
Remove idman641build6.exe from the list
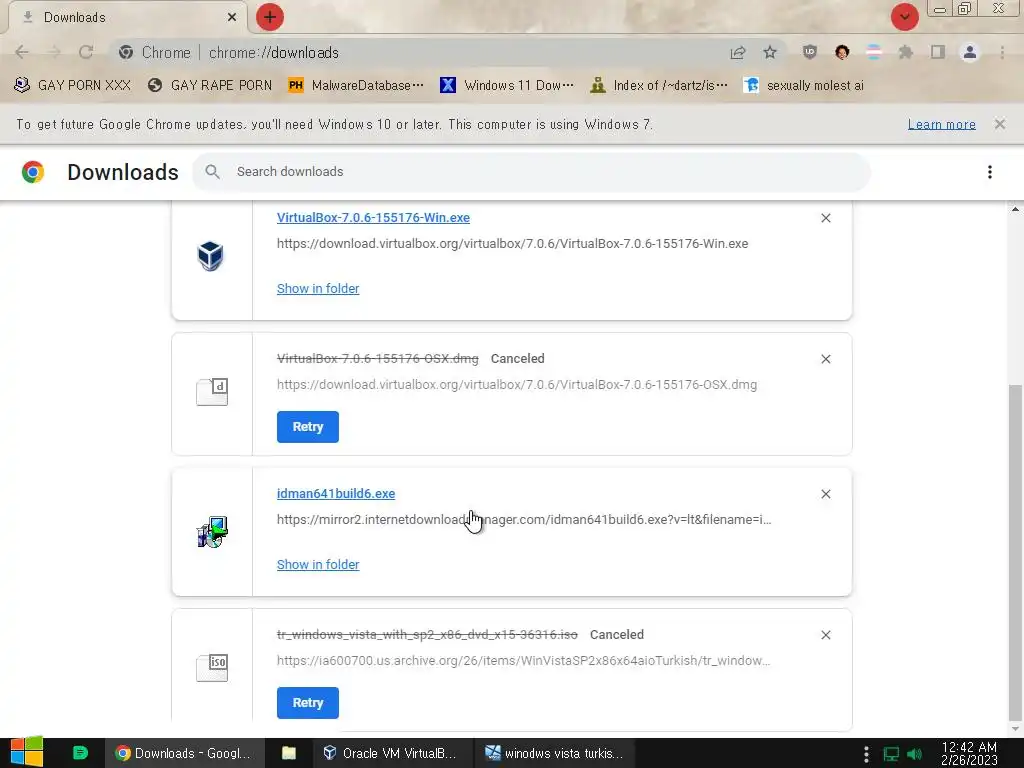coord(825,494)
